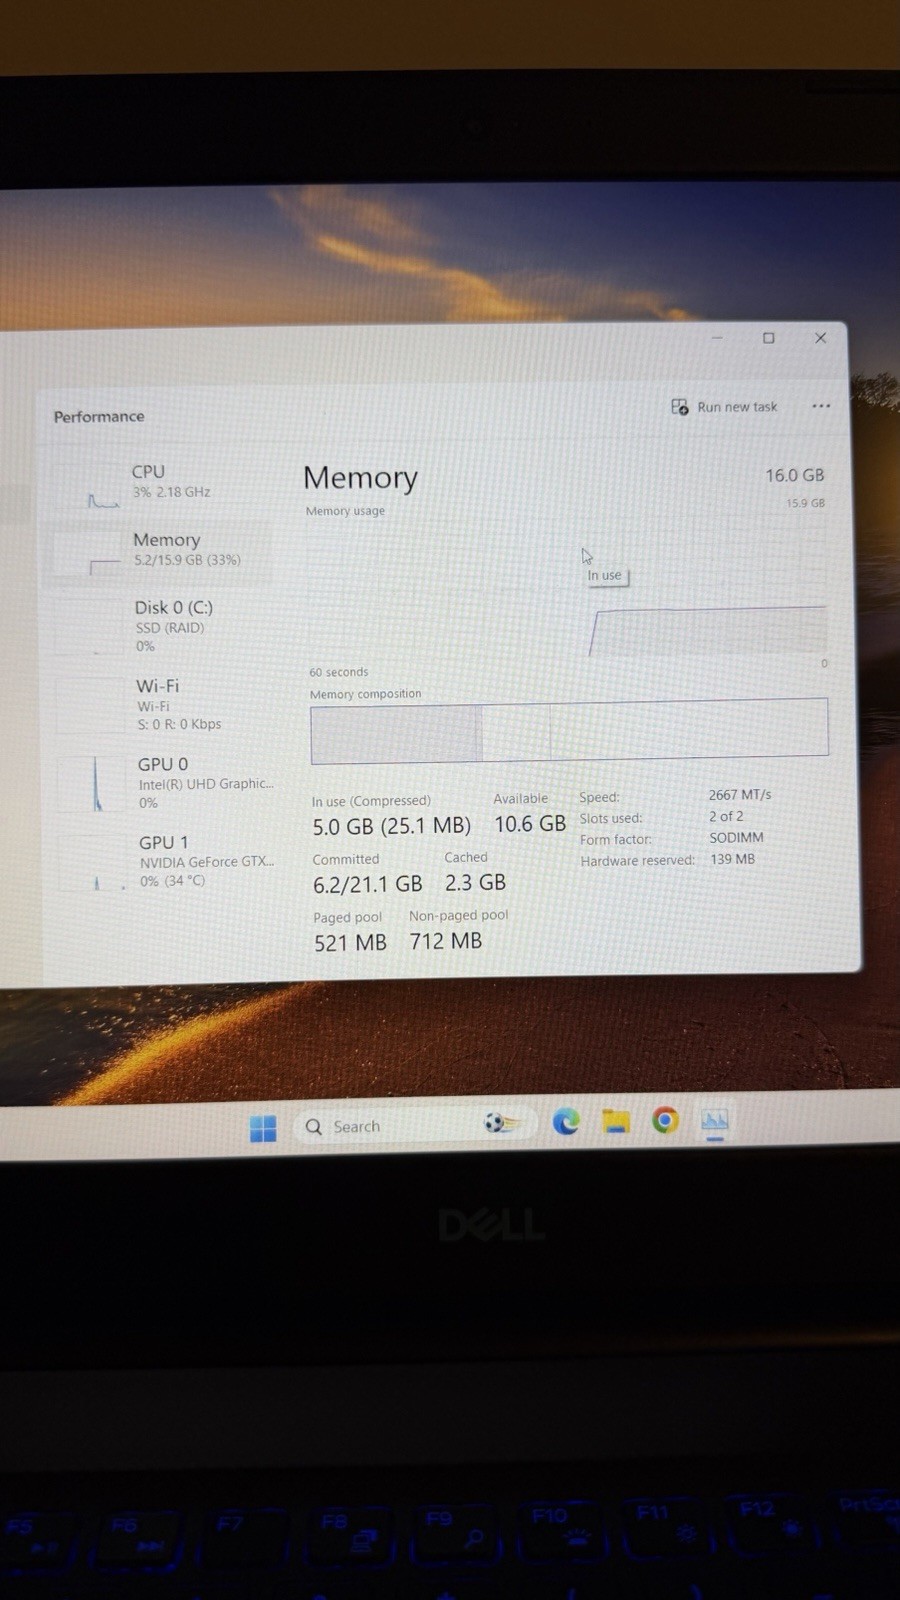The height and width of the screenshot is (1600, 900).
Task: Click the GPU 0 mini graph thumbnail
Action: [x=94, y=784]
